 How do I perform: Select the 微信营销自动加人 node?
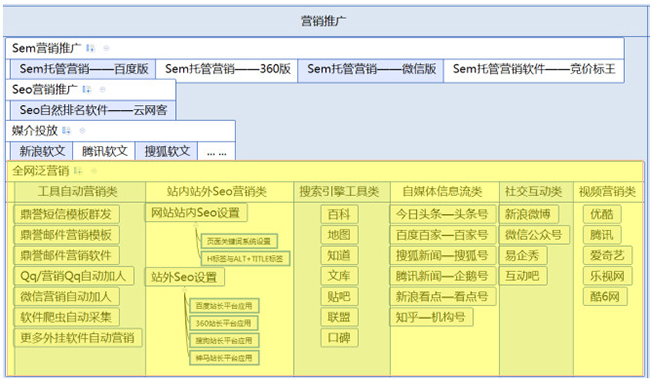coord(66,297)
